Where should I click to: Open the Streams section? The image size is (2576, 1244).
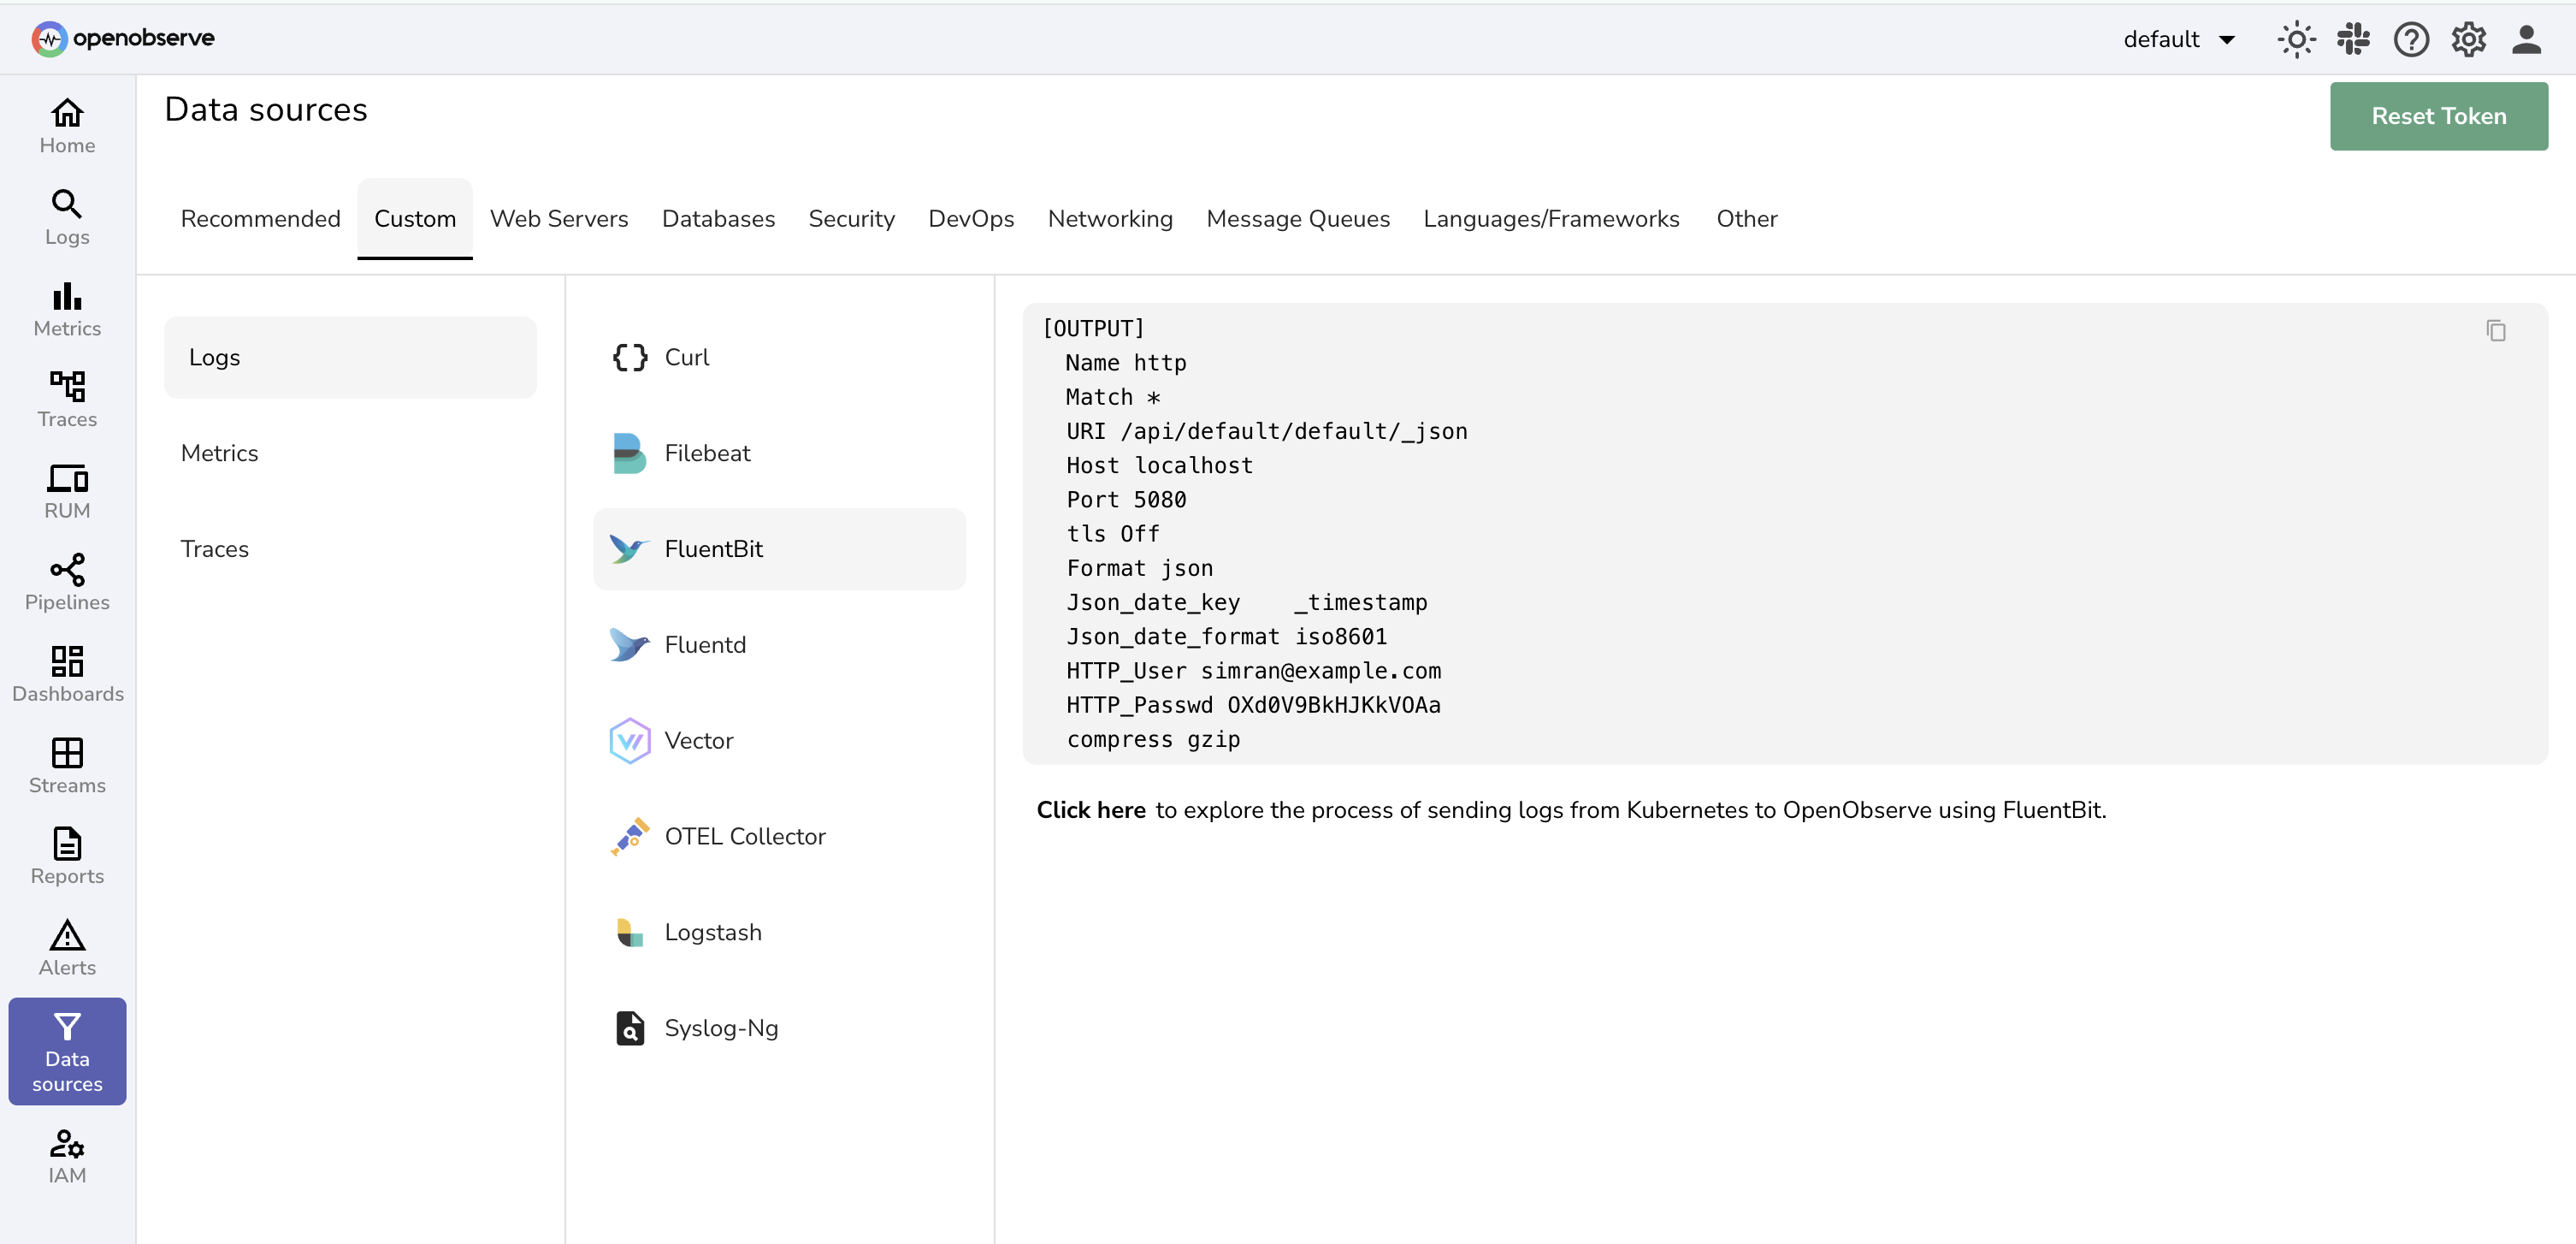click(67, 764)
